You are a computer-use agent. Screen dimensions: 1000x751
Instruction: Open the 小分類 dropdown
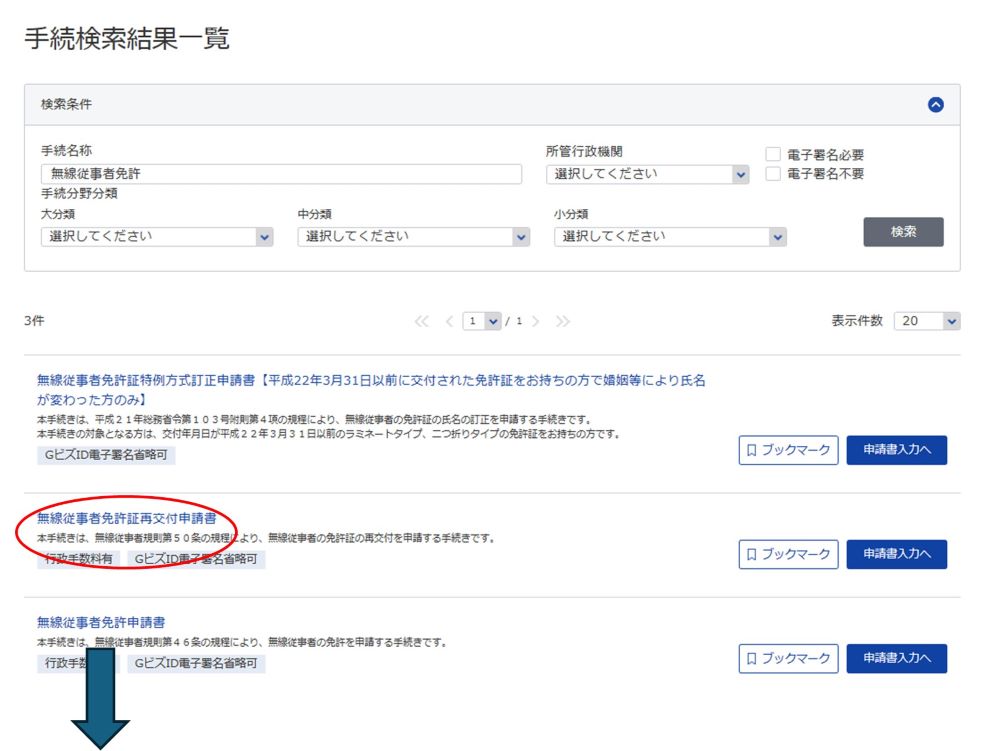(670, 237)
